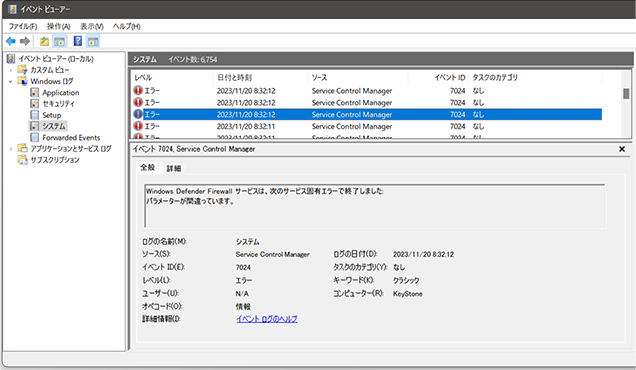Click the event list vertical scrollbar thumb
Image resolution: width=636 pixels, height=370 pixels.
626,94
